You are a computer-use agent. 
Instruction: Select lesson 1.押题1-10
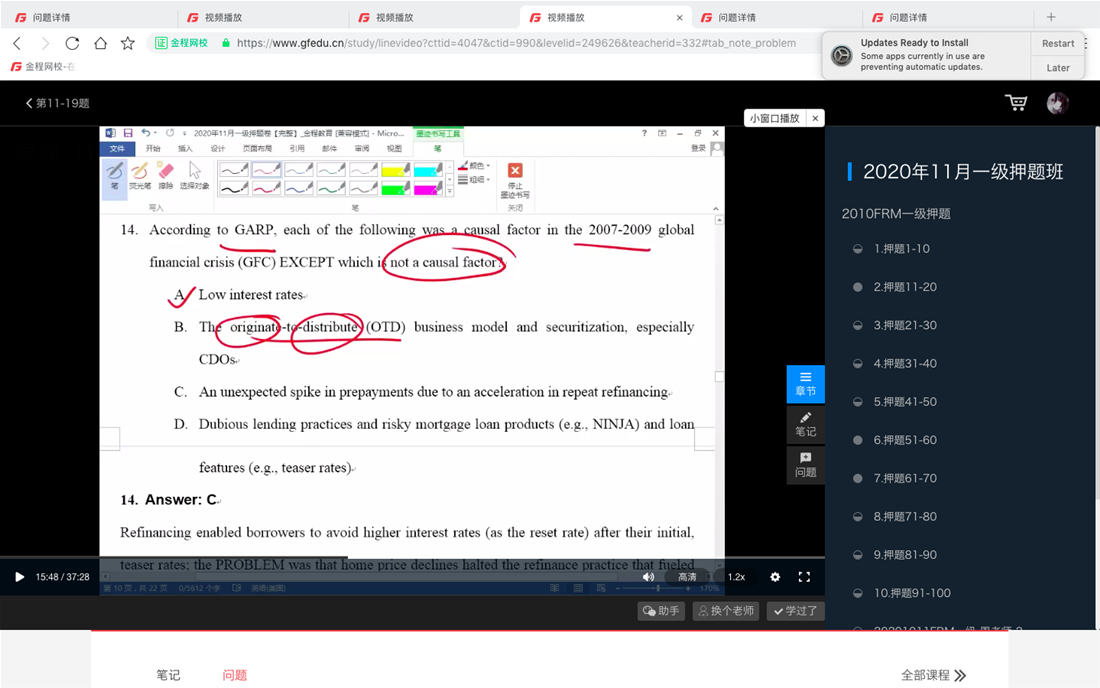click(x=901, y=249)
